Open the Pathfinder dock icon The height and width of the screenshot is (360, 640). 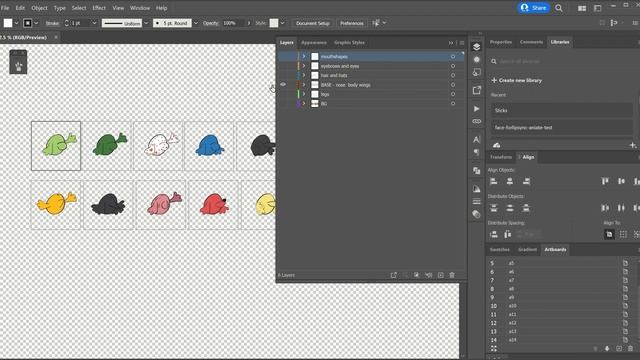pos(476,171)
